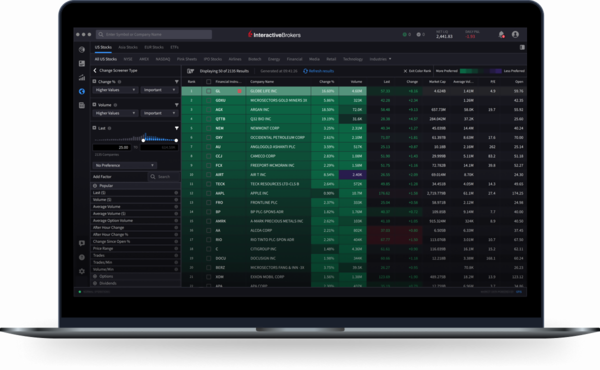Switch to the Asia Stocks tab
The image size is (600, 370).
click(128, 47)
